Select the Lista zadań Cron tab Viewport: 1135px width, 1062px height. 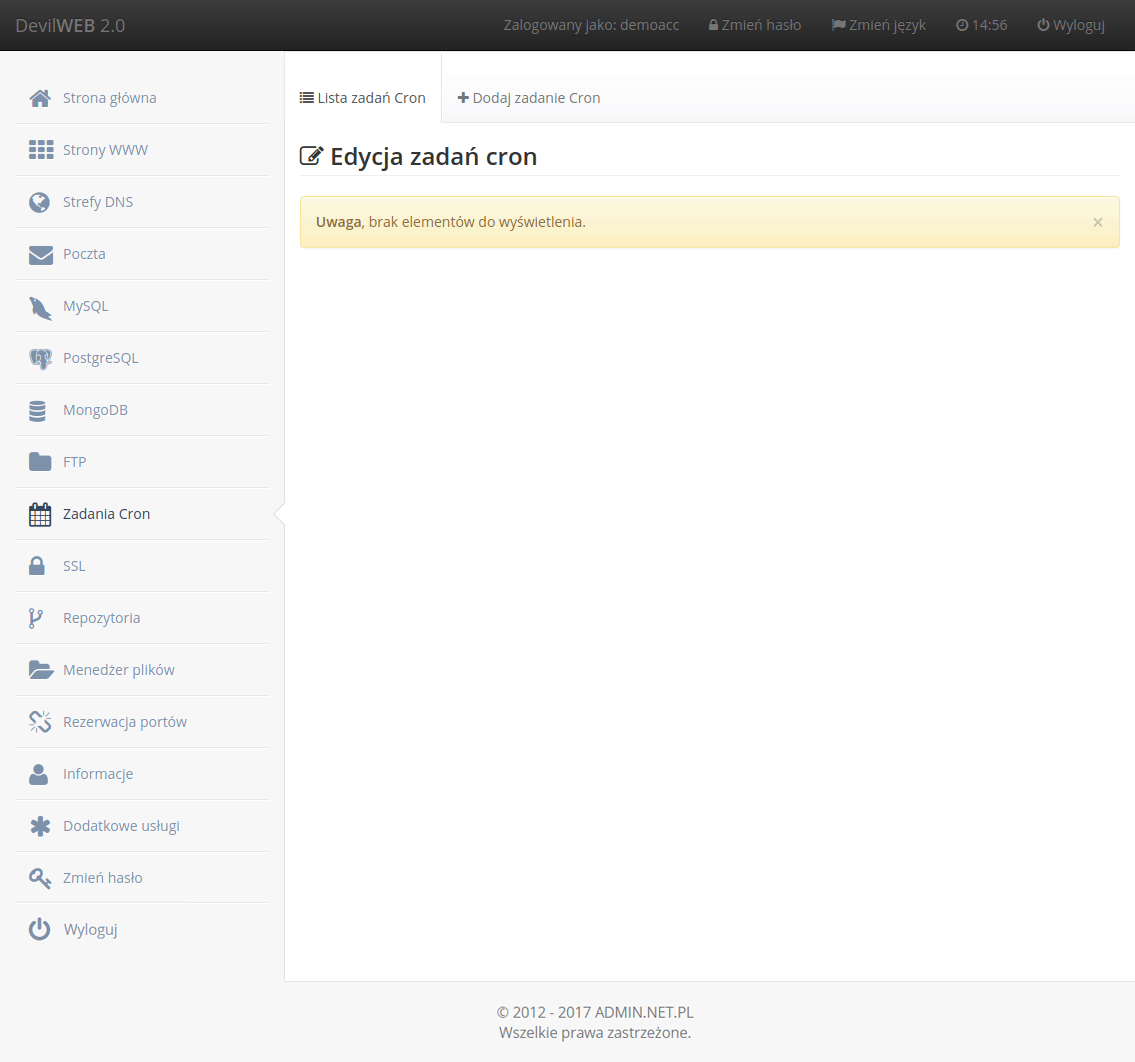point(363,98)
